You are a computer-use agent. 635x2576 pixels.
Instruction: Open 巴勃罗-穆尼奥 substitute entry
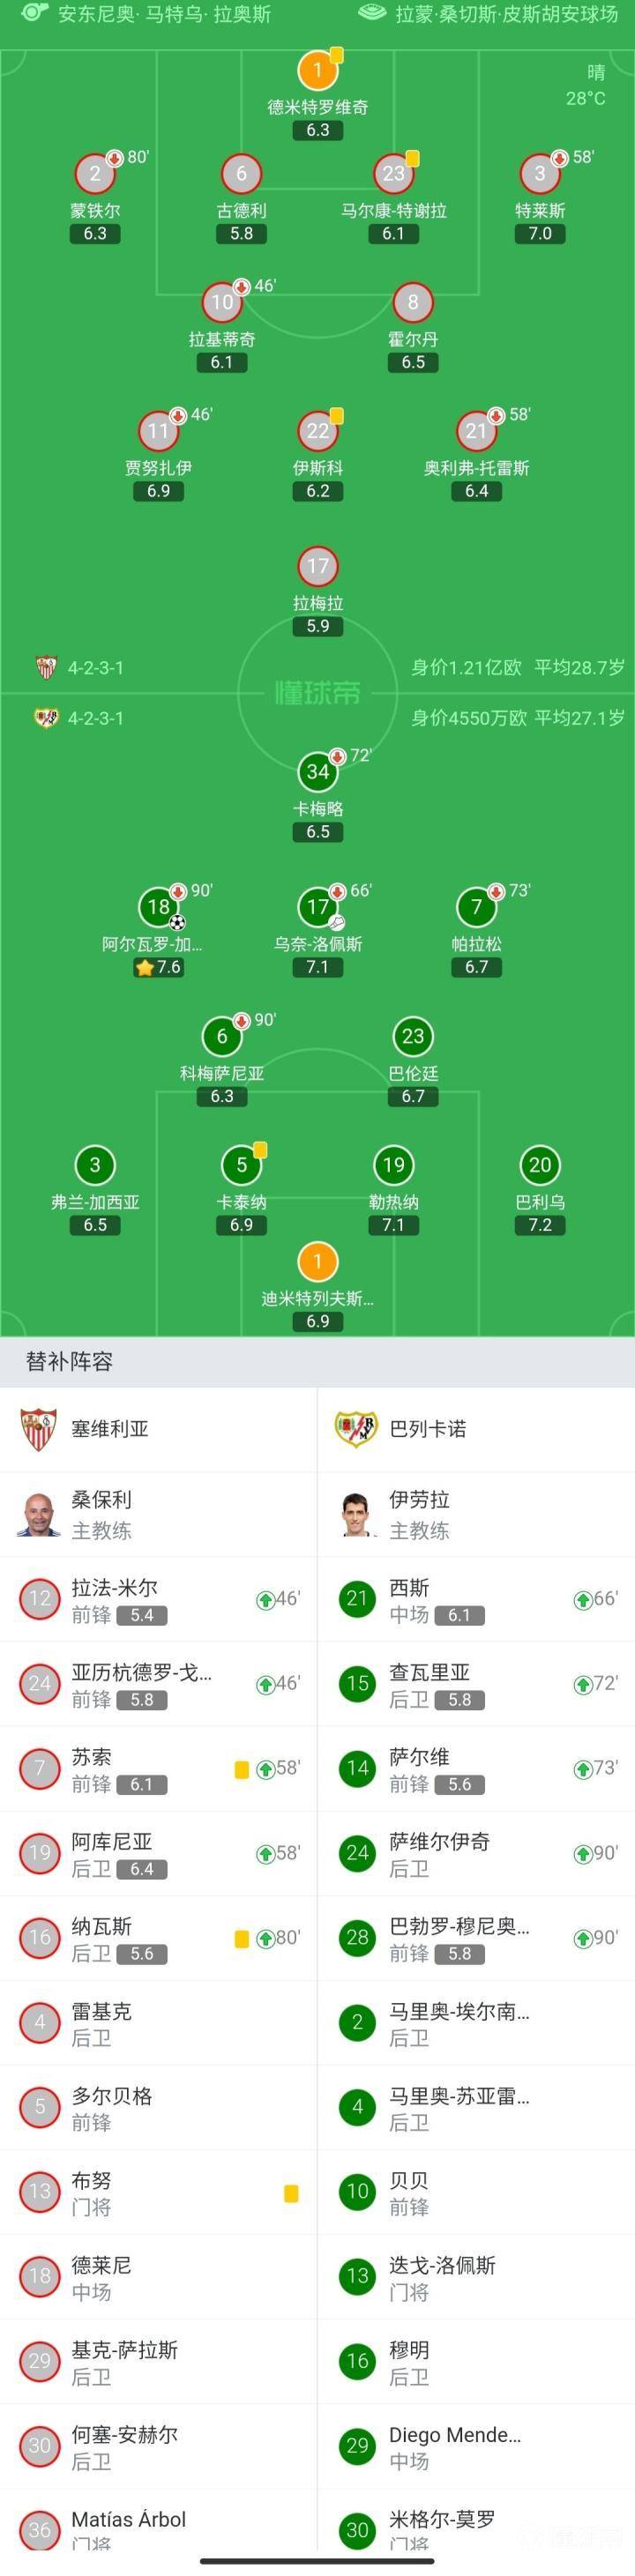point(476,1938)
